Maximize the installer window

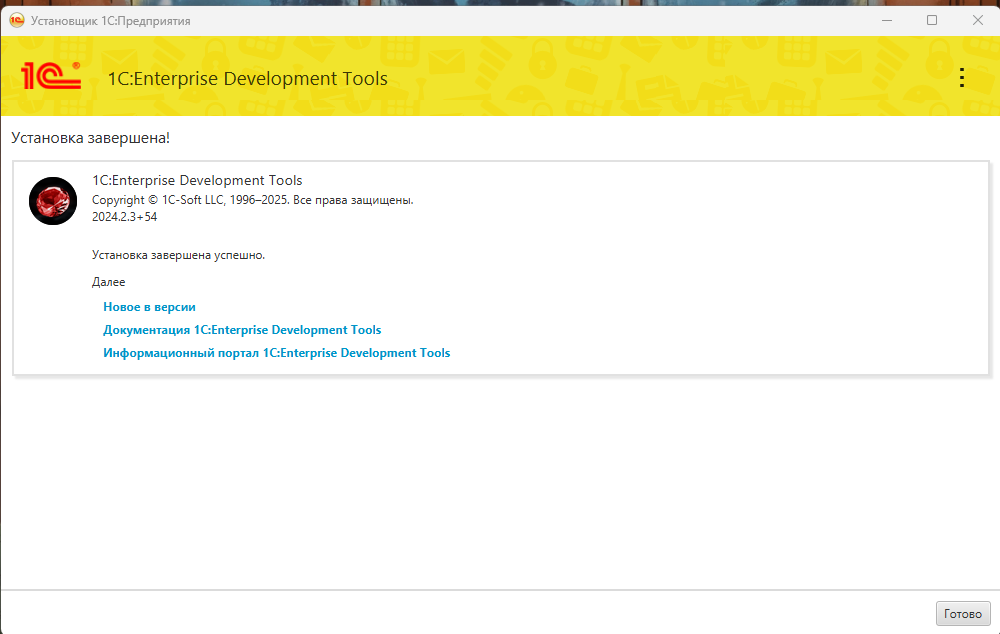[932, 20]
